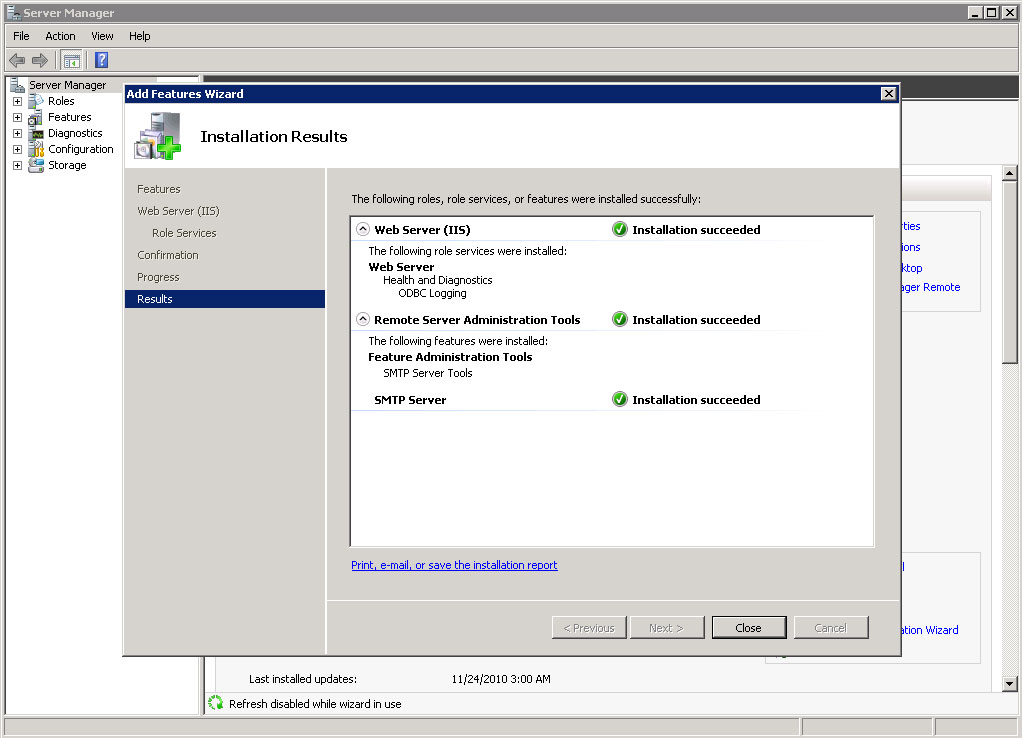Expand the Storage tree node

pos(18,166)
